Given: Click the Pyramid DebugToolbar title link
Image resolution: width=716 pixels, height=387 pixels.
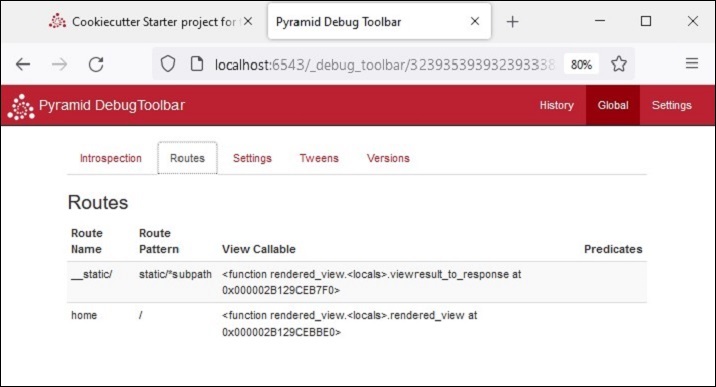Looking at the screenshot, I should point(112,105).
